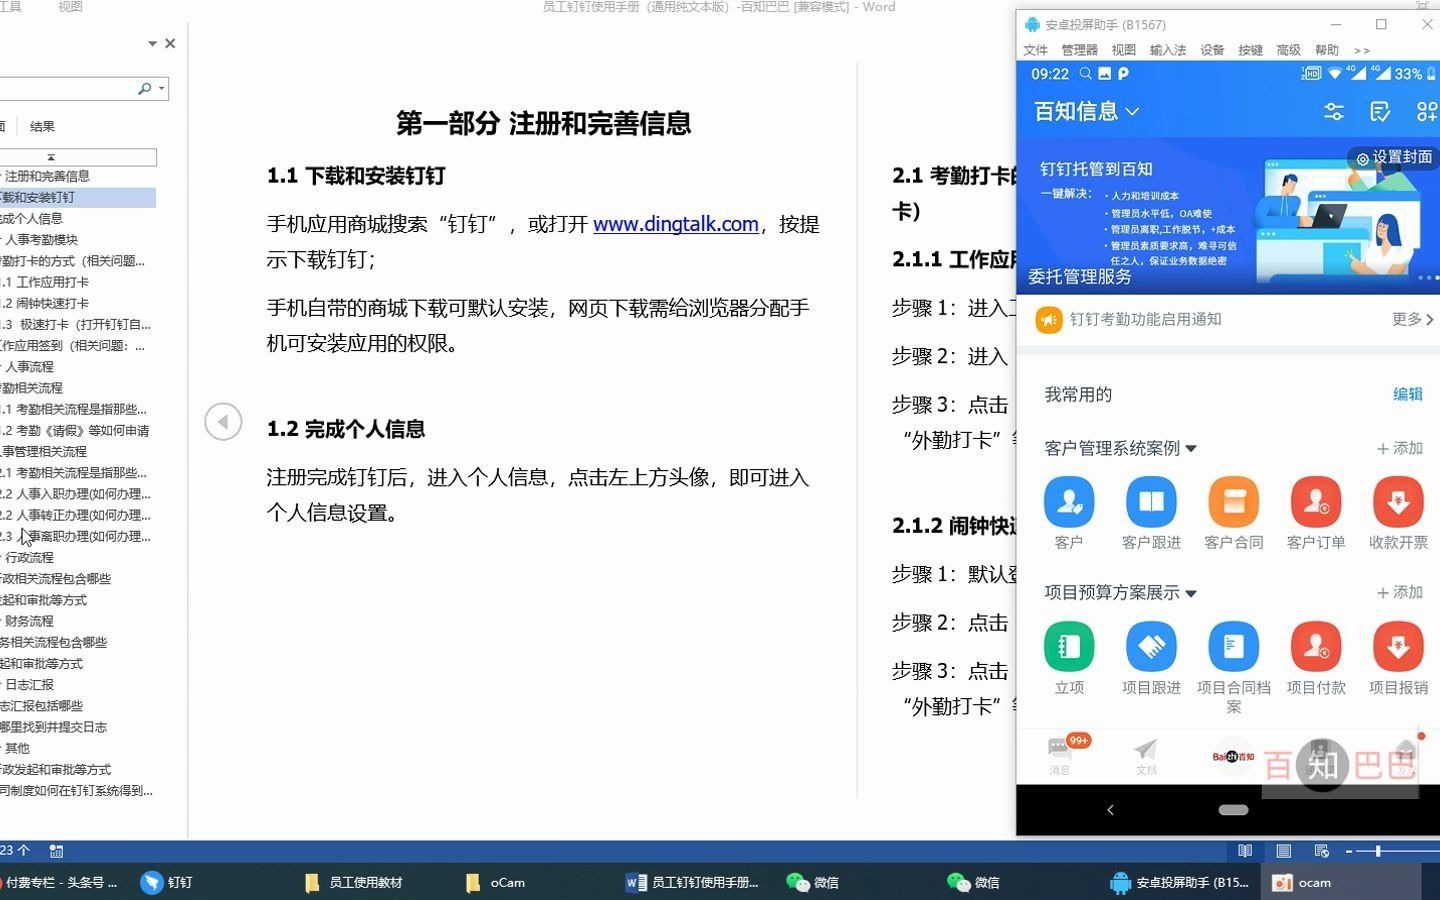Show more menus via >> in mirroring tool

pyautogui.click(x=1361, y=50)
